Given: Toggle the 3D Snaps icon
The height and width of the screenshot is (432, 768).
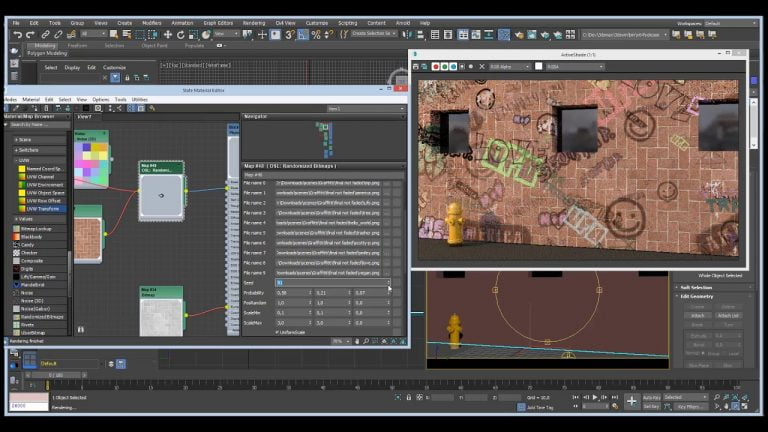Looking at the screenshot, I should [290, 34].
